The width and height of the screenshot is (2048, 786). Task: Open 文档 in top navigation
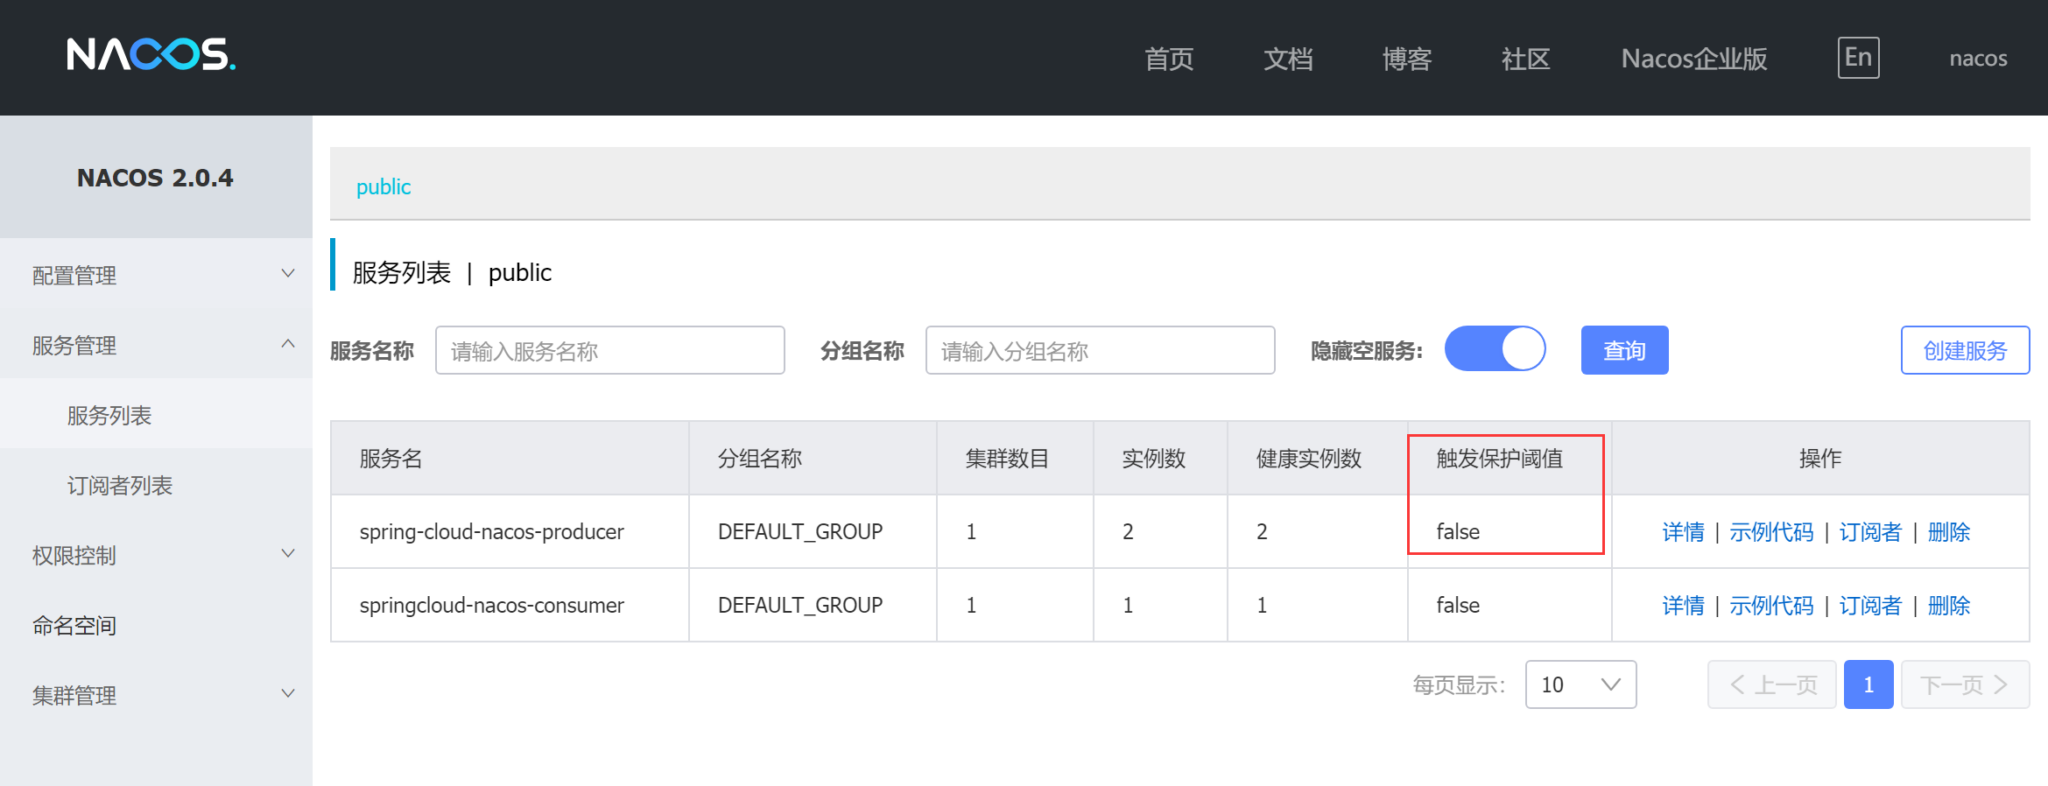1288,59
